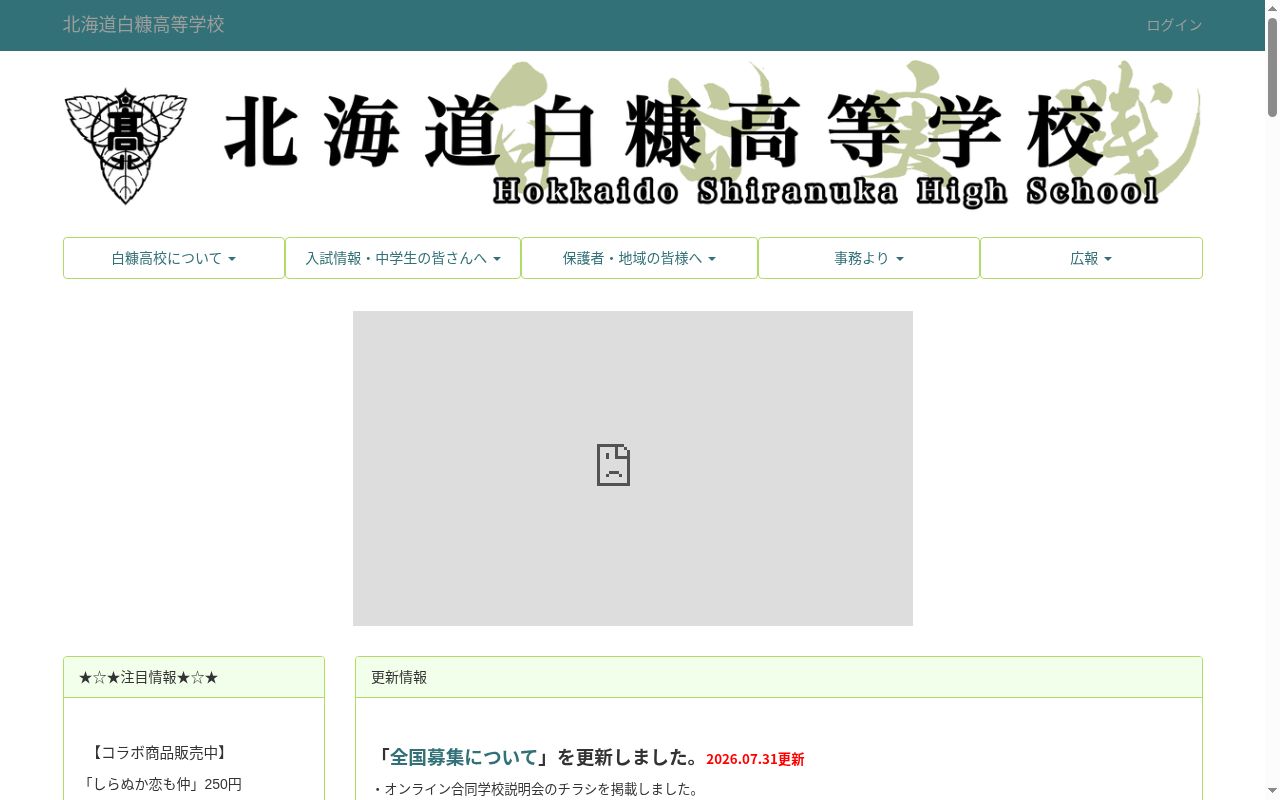Click the 「しらぬか恋も仲」250円 text

(161, 784)
